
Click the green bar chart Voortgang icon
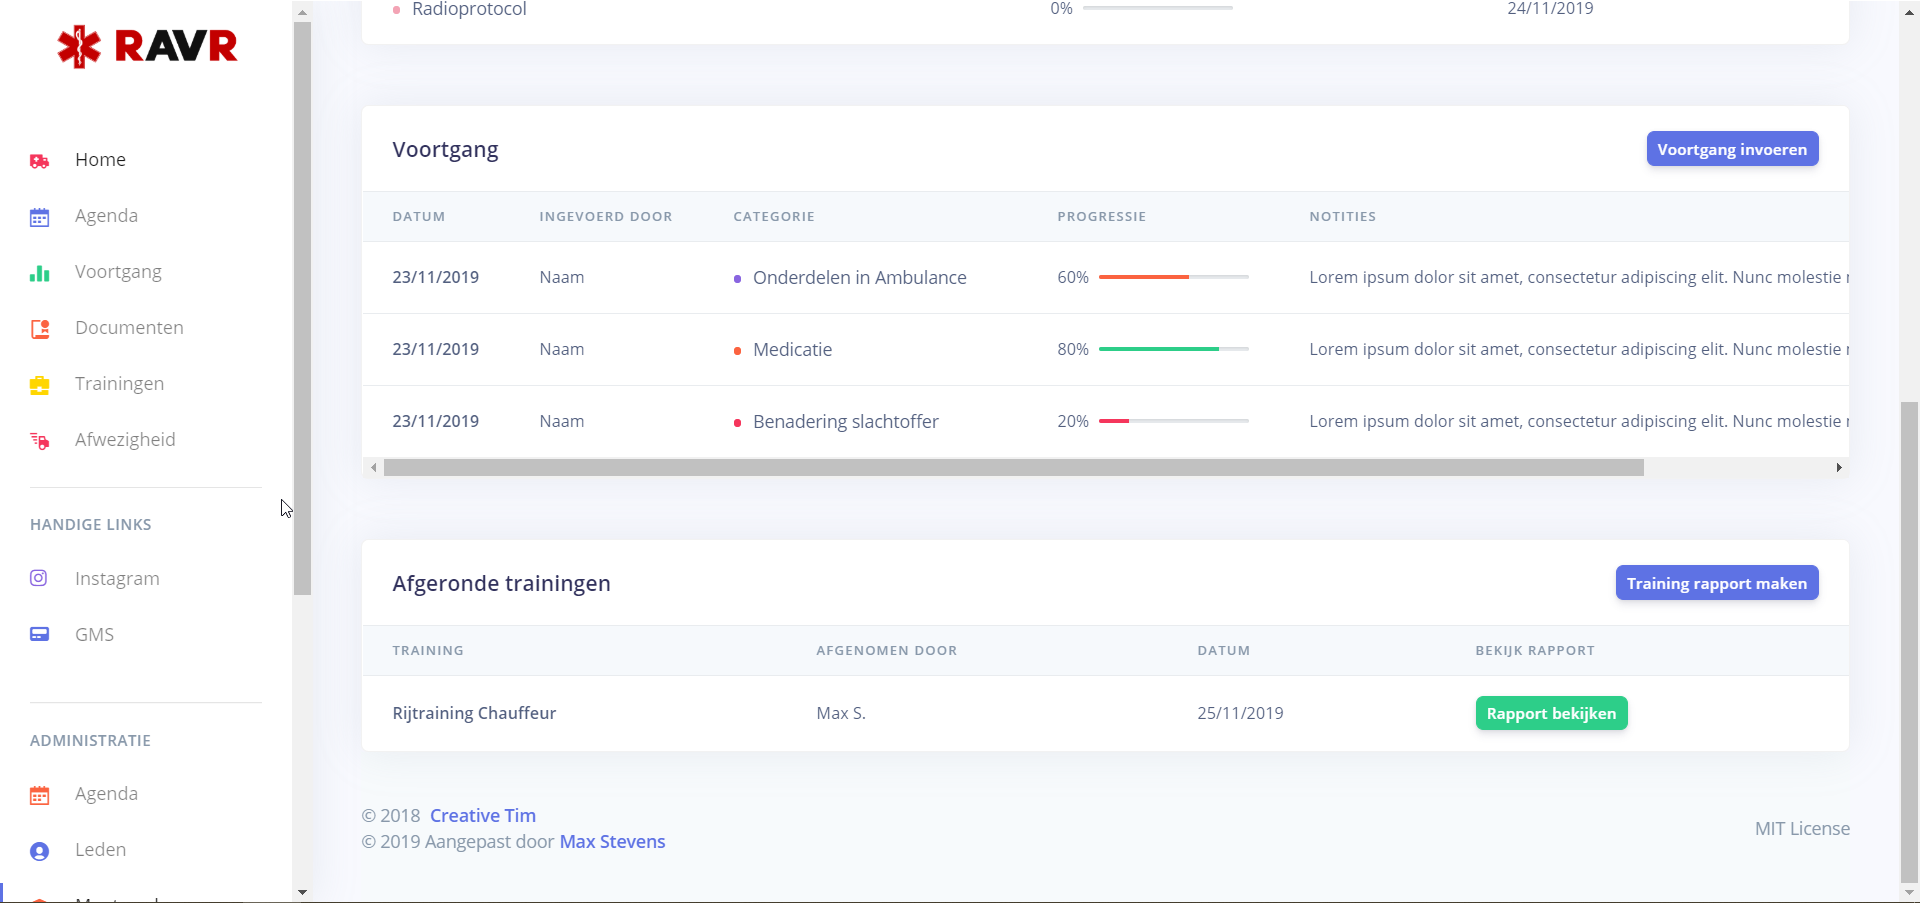pos(40,273)
